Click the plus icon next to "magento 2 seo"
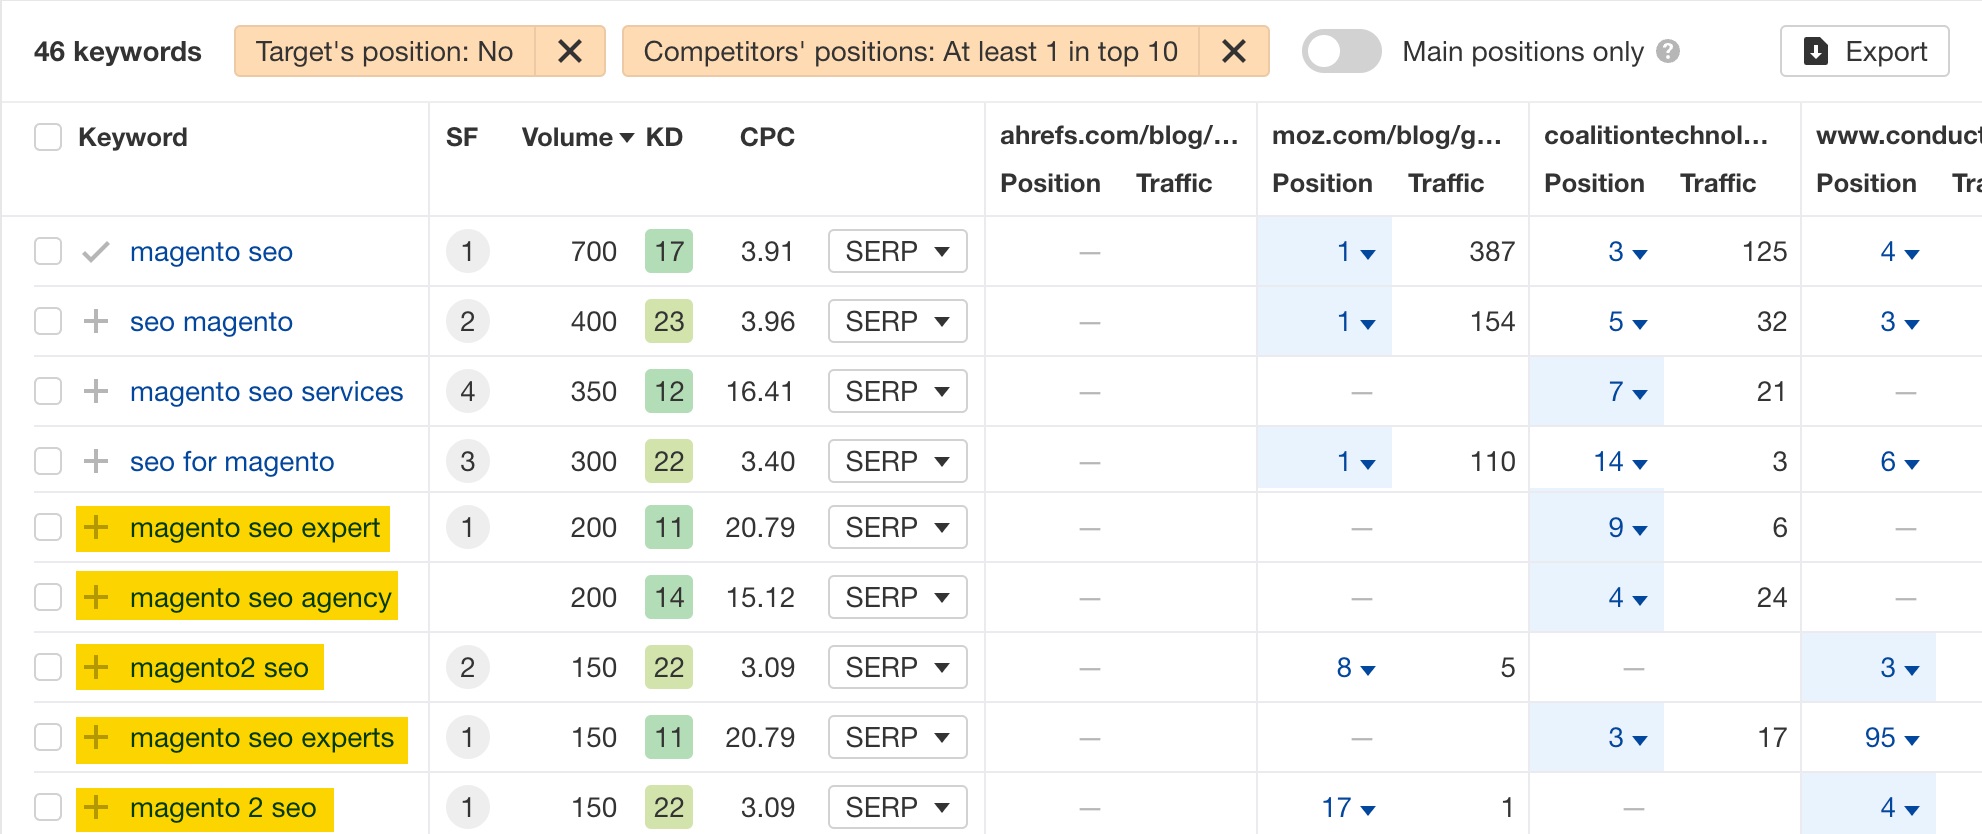Image resolution: width=1982 pixels, height=834 pixels. pos(96,807)
